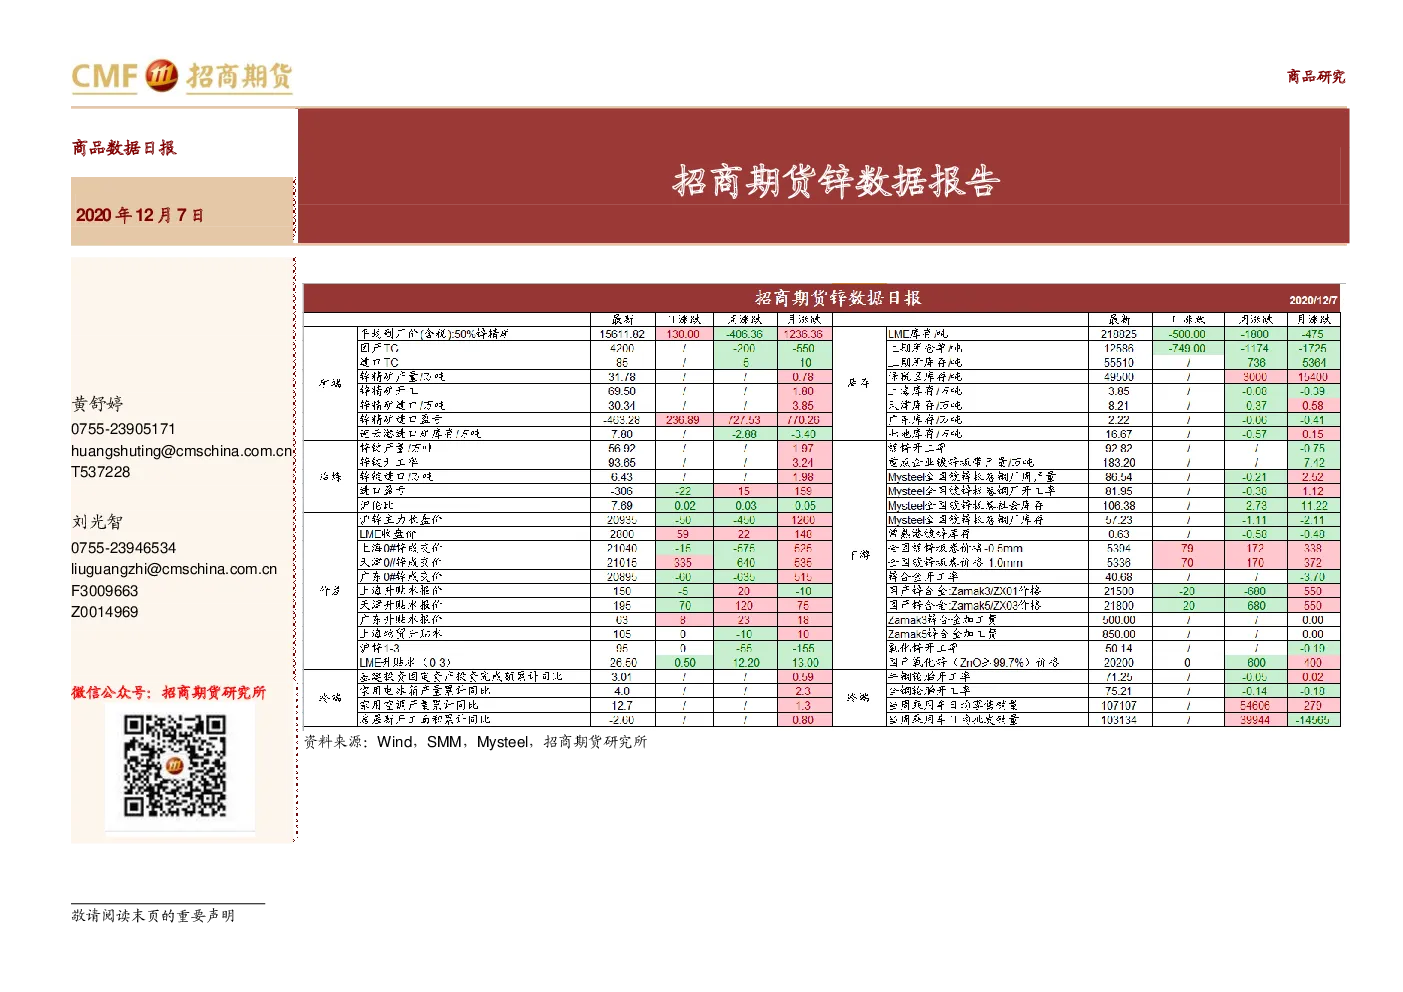
Task: Select the report date 2020年12月7日
Action: pos(140,215)
